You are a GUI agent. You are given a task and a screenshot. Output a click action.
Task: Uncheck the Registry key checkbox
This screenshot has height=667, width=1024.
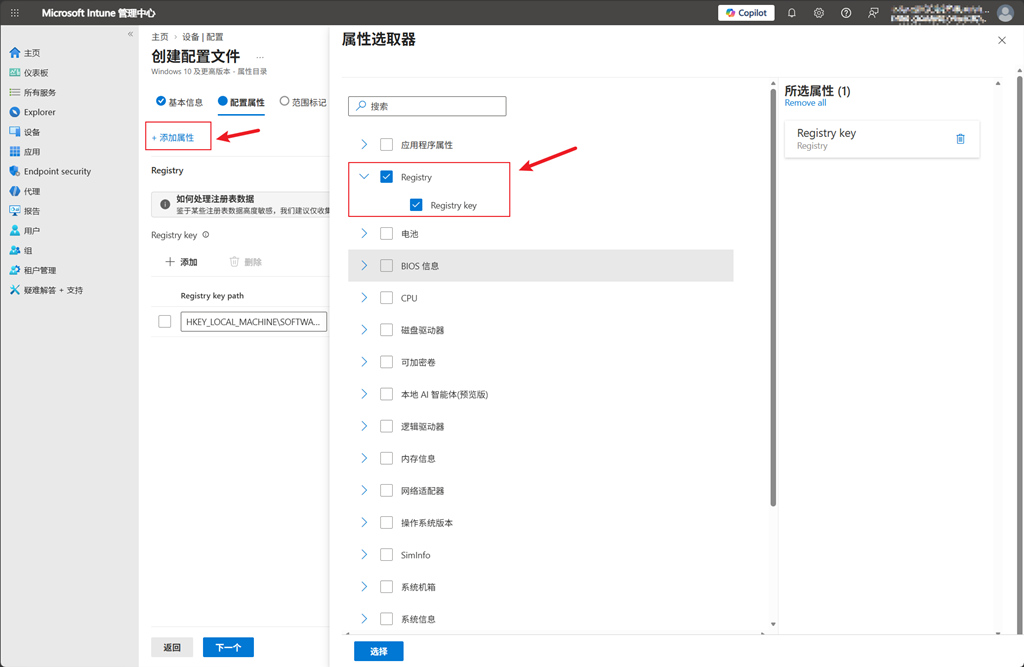(x=416, y=204)
